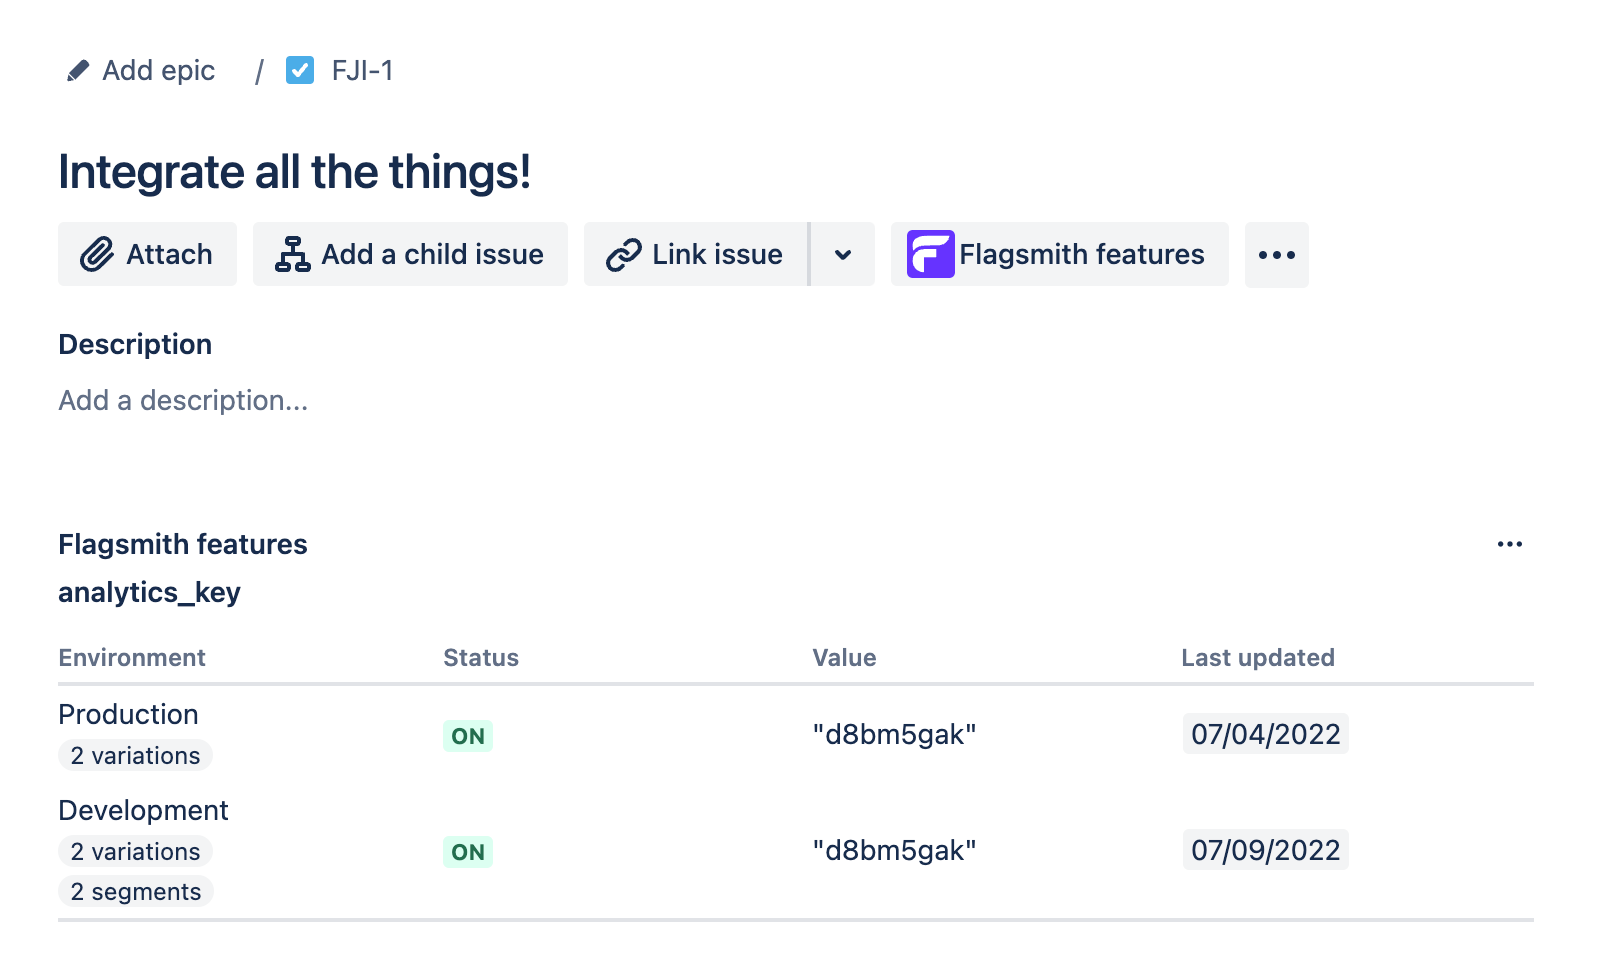1618x974 pixels.
Task: Click the pencil icon next to Add epic
Action: pyautogui.click(x=77, y=69)
